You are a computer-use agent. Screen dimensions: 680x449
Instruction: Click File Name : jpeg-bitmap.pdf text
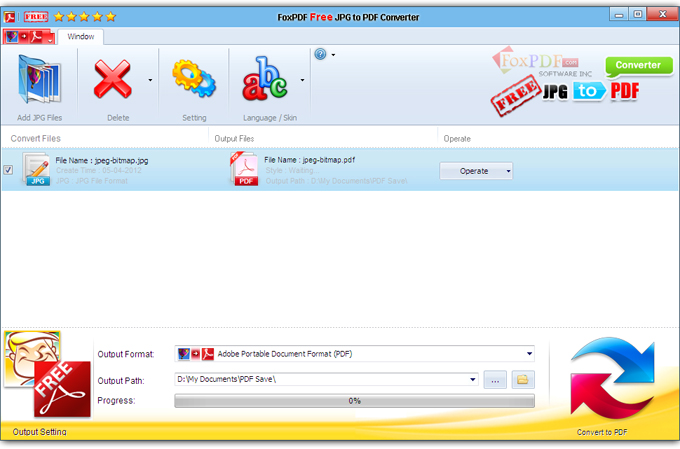coord(310,160)
